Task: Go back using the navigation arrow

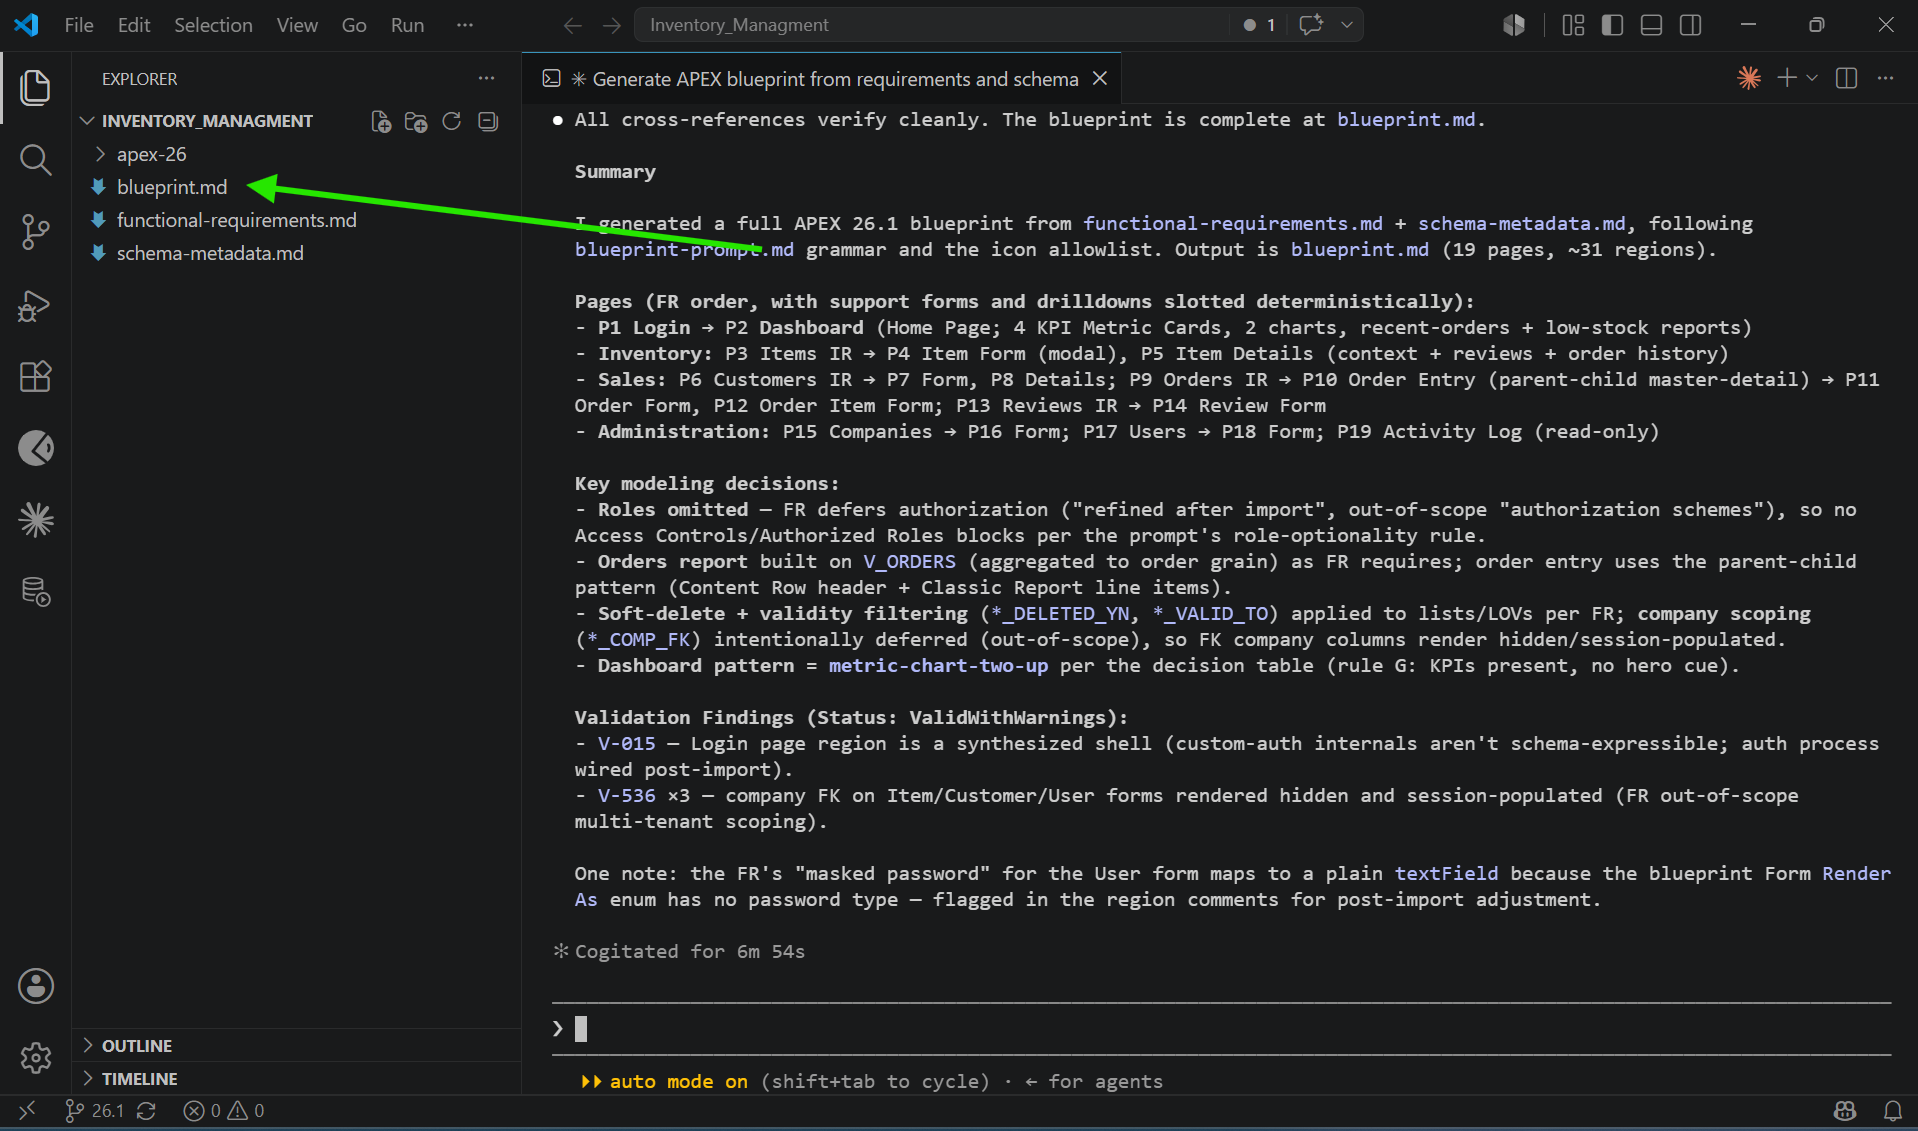Action: pos(572,25)
